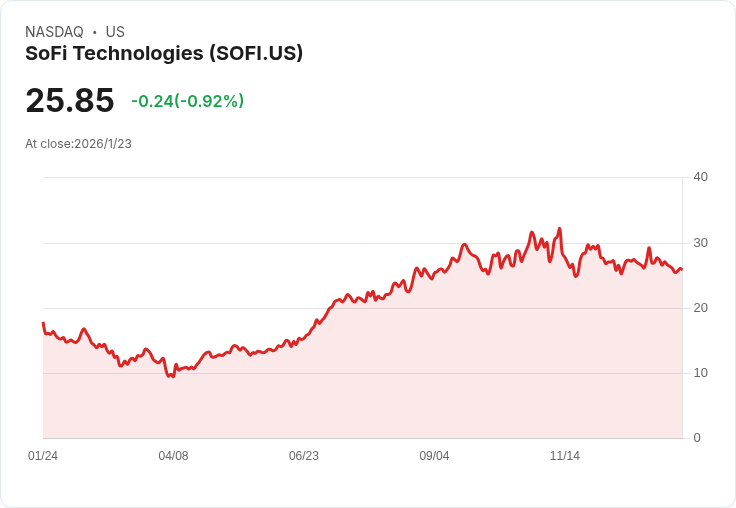Click the -0.24(-0.92%) price change
The height and width of the screenshot is (508, 736).
coord(187,101)
